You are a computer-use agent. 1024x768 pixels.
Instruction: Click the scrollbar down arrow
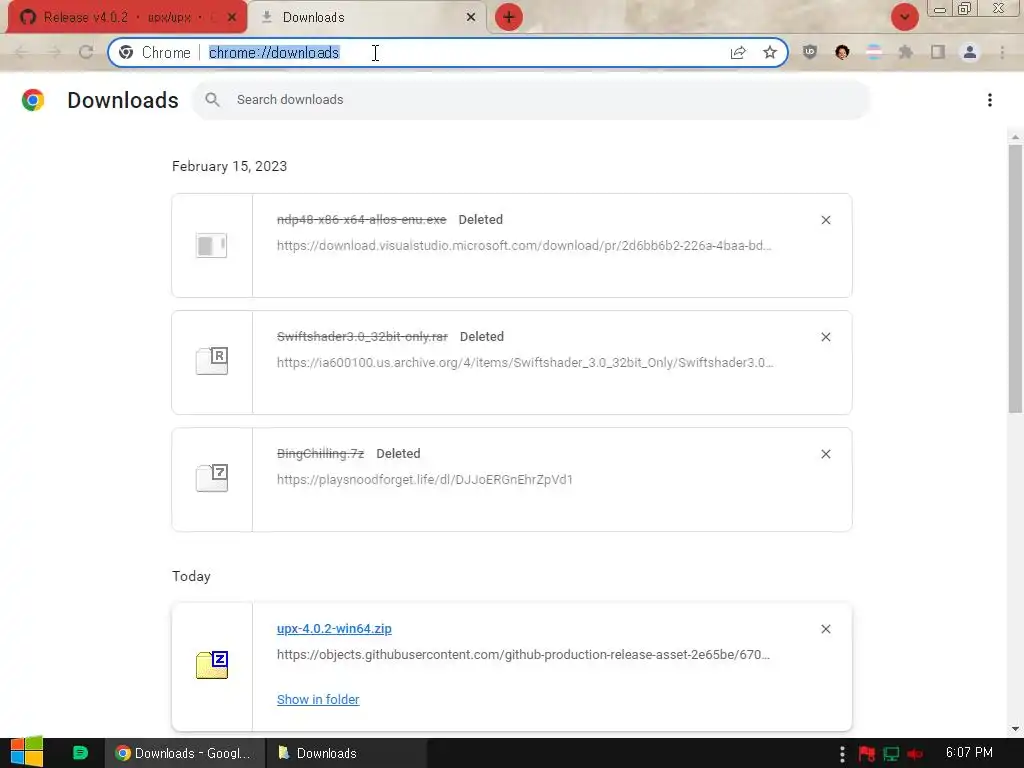coord(1015,728)
